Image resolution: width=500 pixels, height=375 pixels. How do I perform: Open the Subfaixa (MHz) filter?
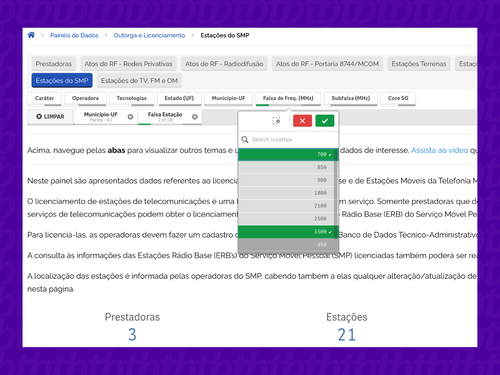(x=351, y=99)
